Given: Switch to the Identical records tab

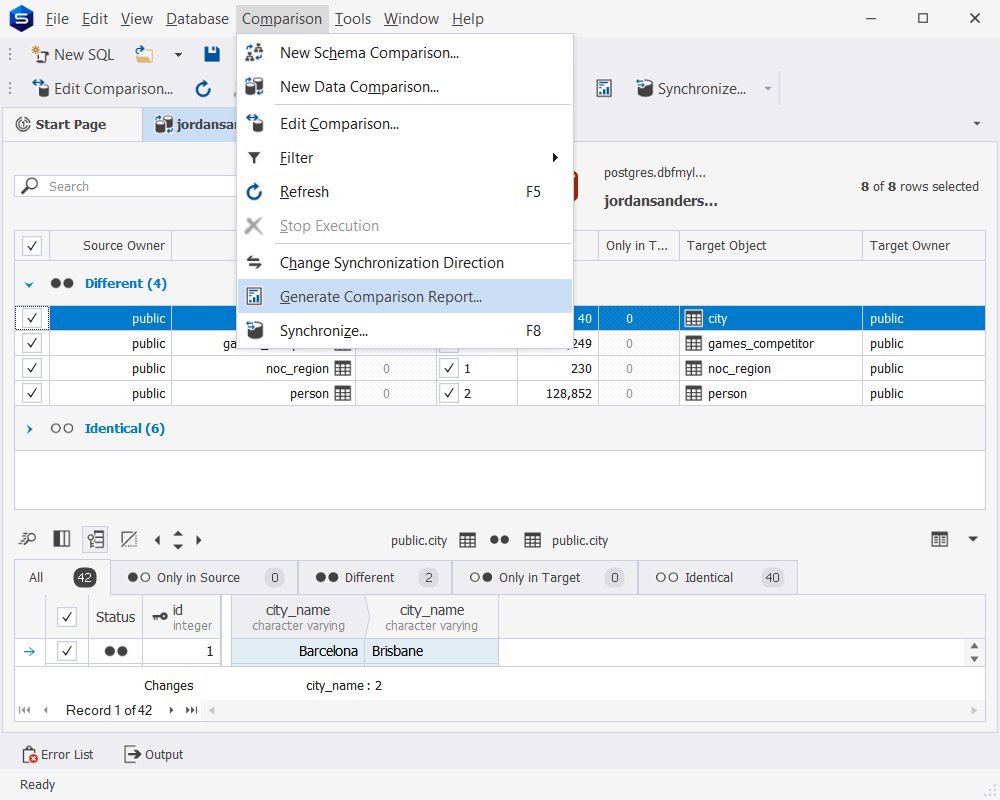Looking at the screenshot, I should [717, 577].
